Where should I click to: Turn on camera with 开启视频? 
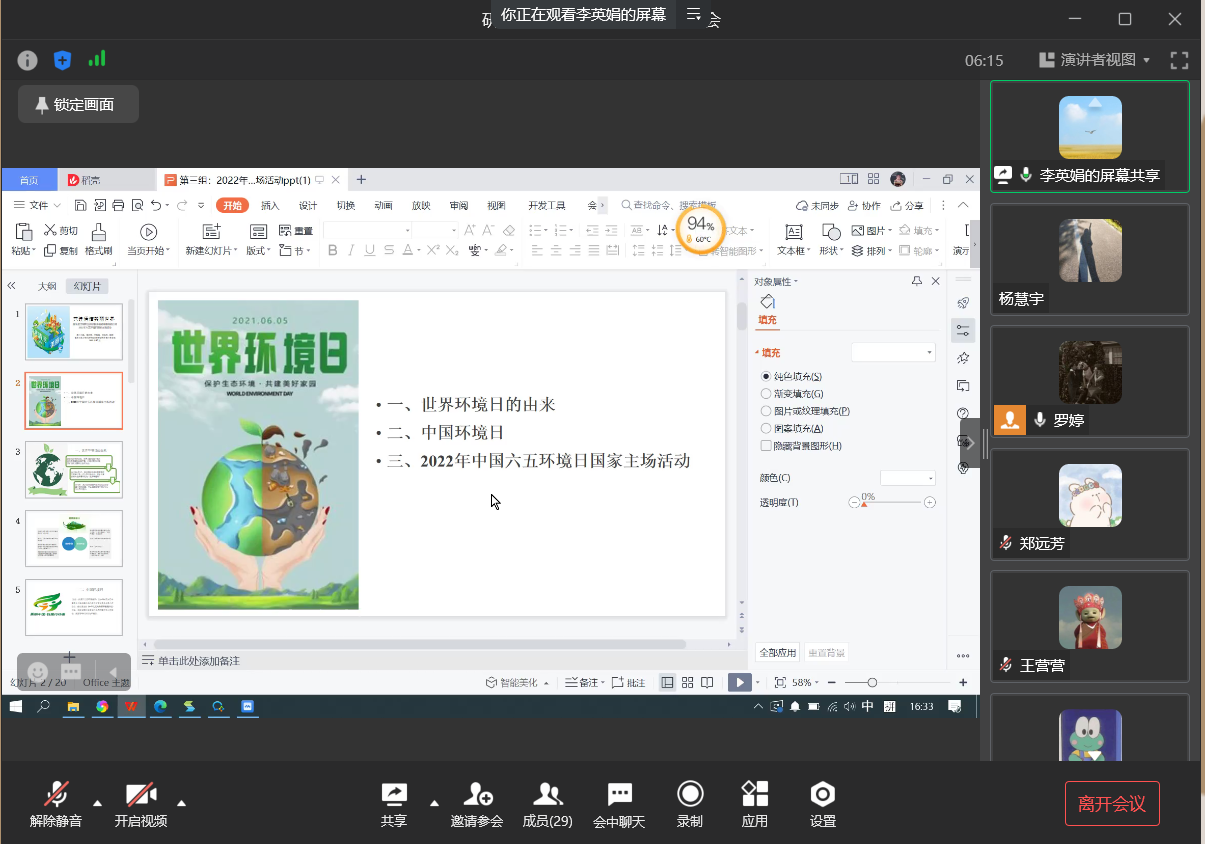point(140,804)
